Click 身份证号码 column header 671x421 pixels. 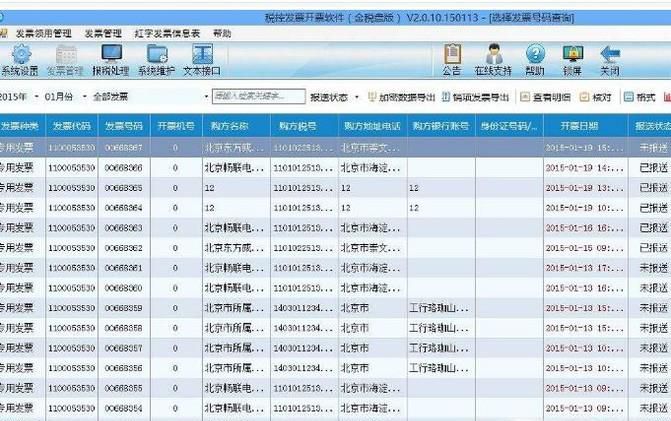point(509,126)
